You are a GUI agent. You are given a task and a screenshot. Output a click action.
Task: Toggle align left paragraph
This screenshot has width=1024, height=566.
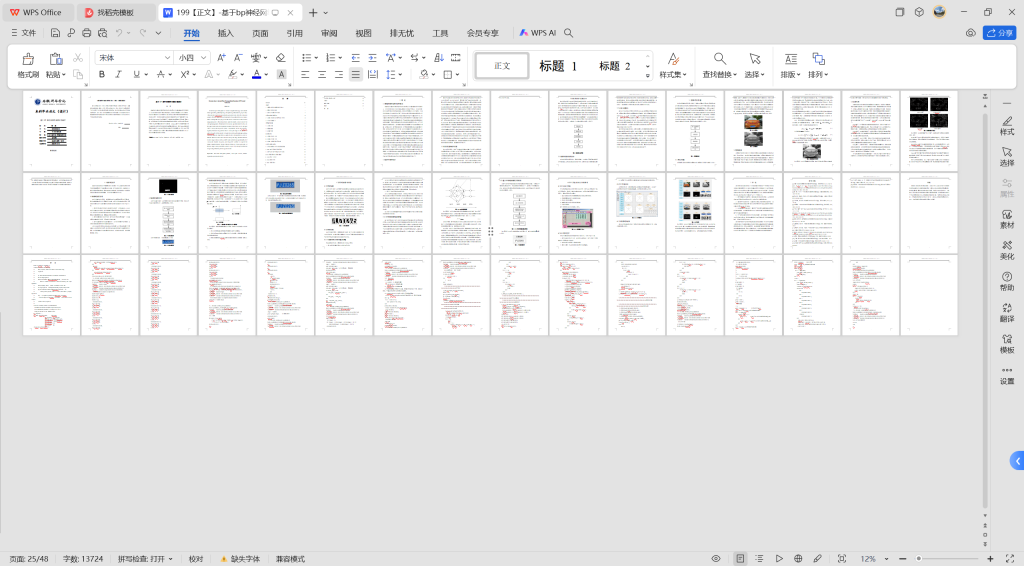point(305,74)
